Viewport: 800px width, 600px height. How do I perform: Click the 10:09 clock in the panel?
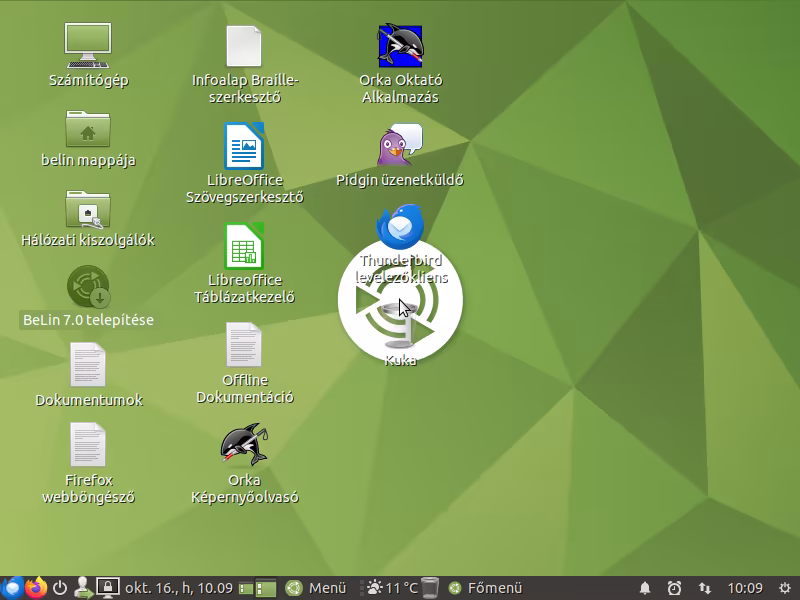tap(745, 588)
